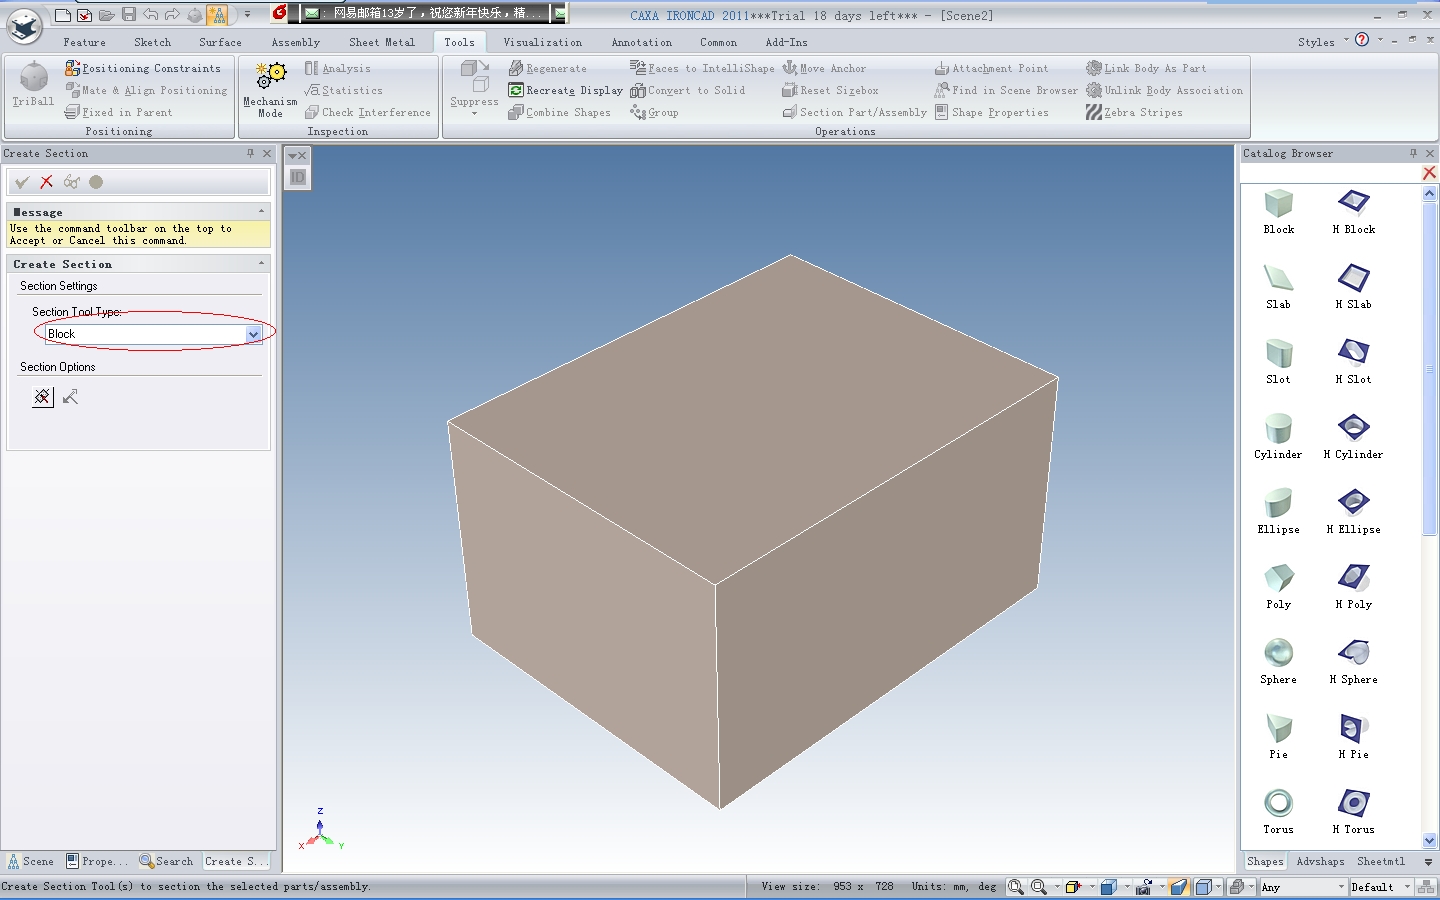Click the Define Section Tool icon
This screenshot has height=900, width=1440.
click(42, 397)
